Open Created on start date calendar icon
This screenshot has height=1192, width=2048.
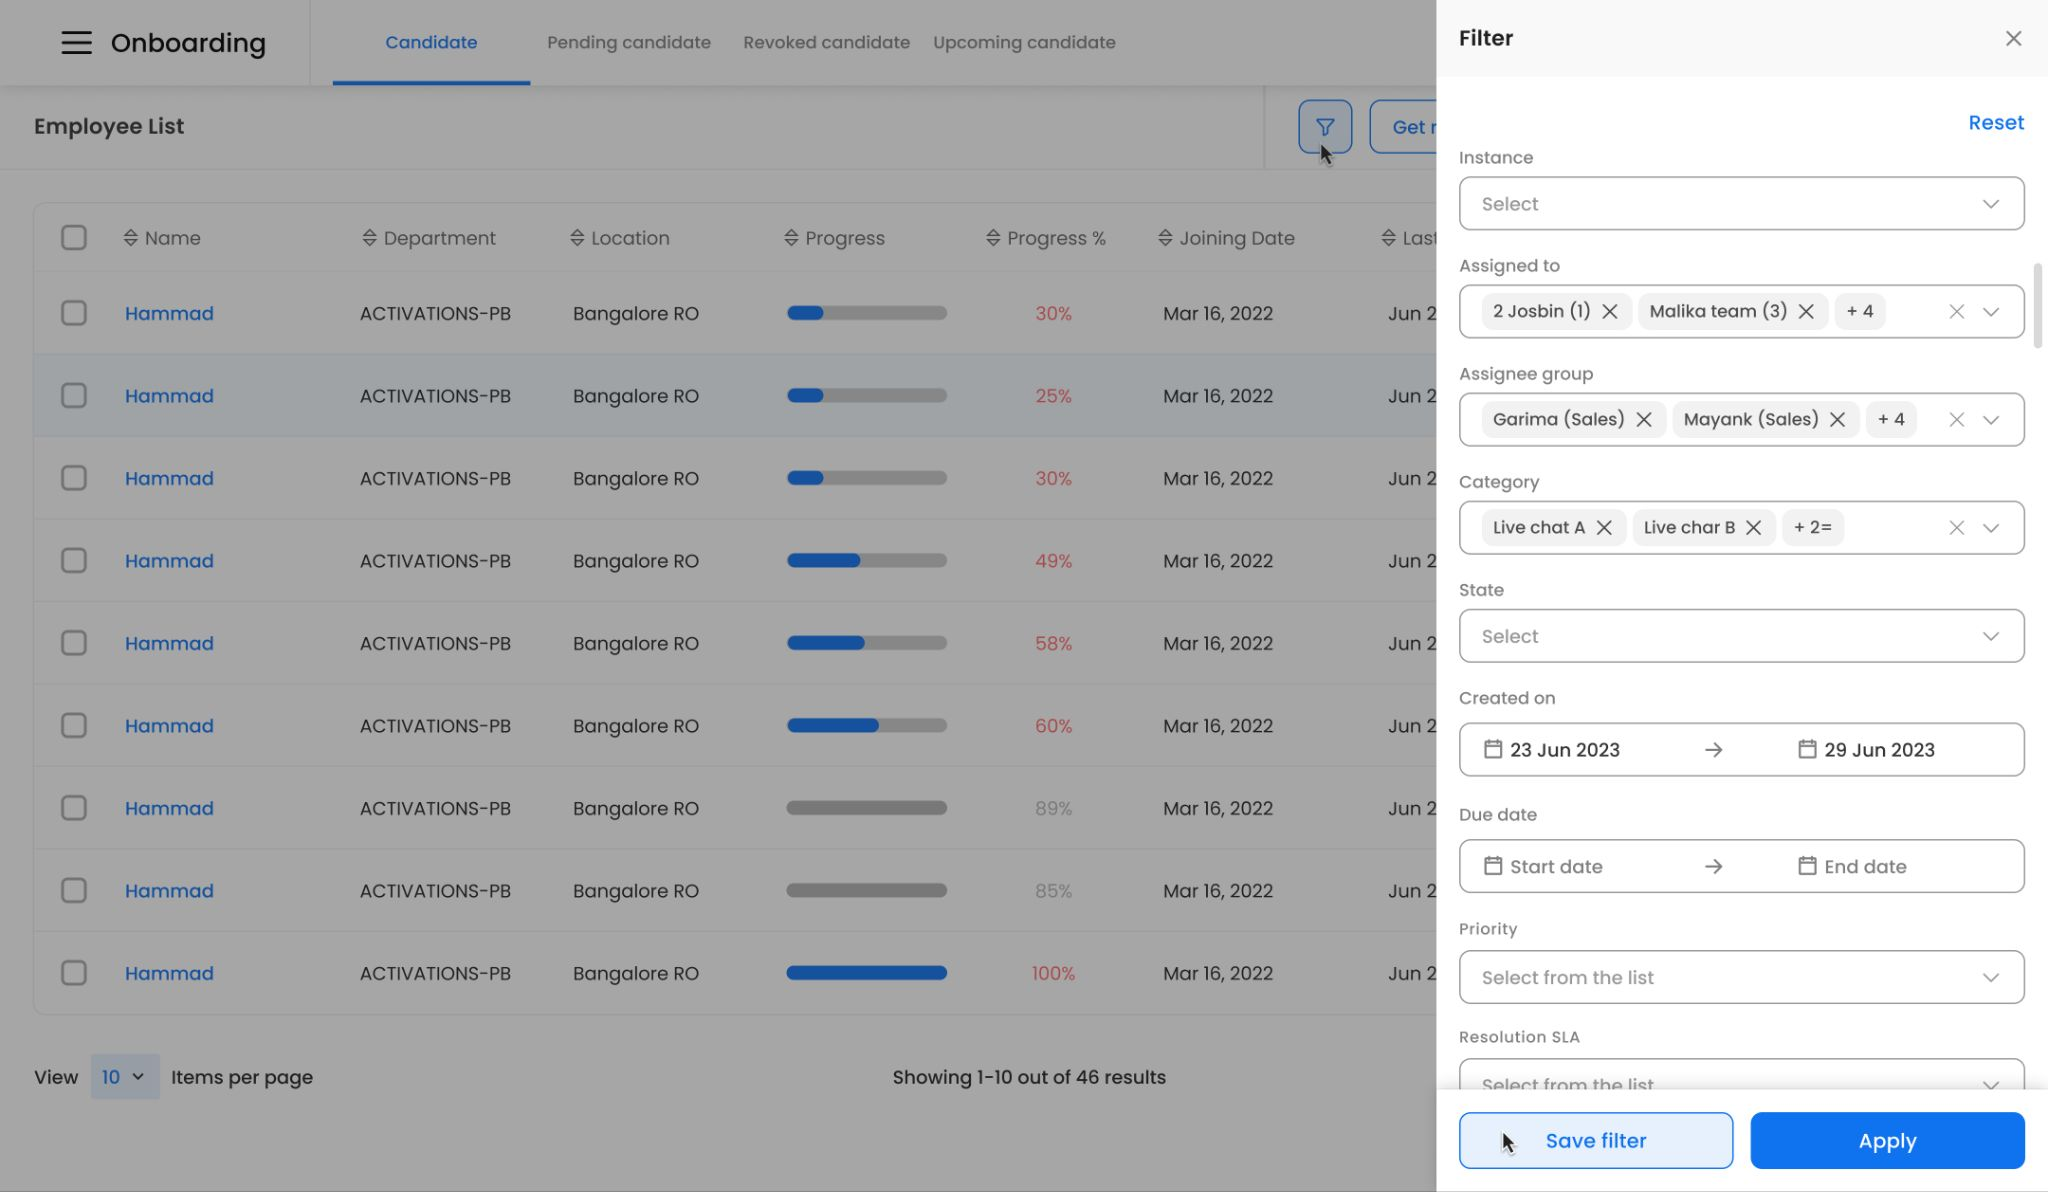tap(1493, 749)
